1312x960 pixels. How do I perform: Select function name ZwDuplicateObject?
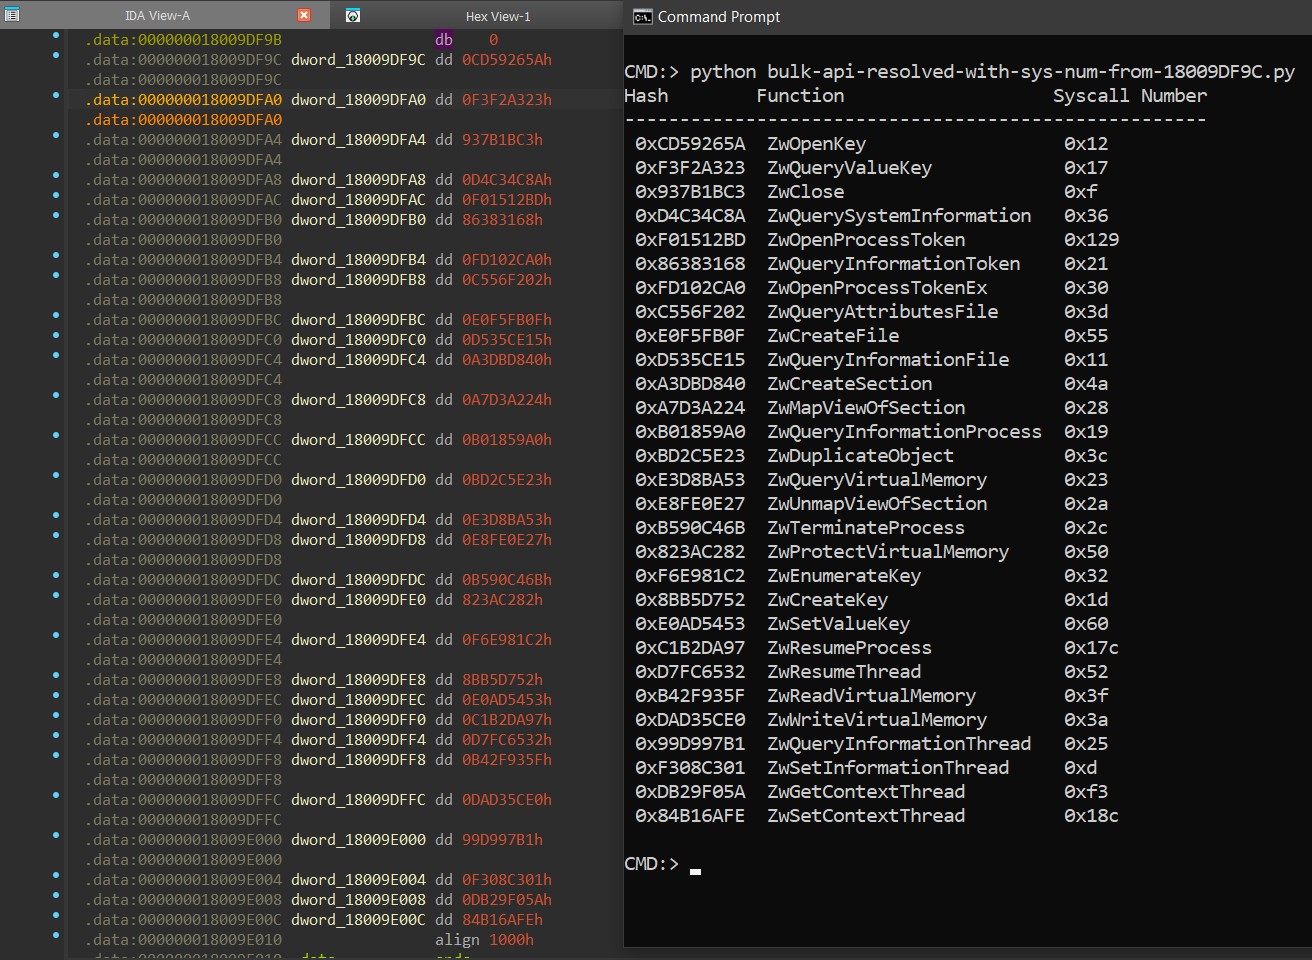(861, 456)
